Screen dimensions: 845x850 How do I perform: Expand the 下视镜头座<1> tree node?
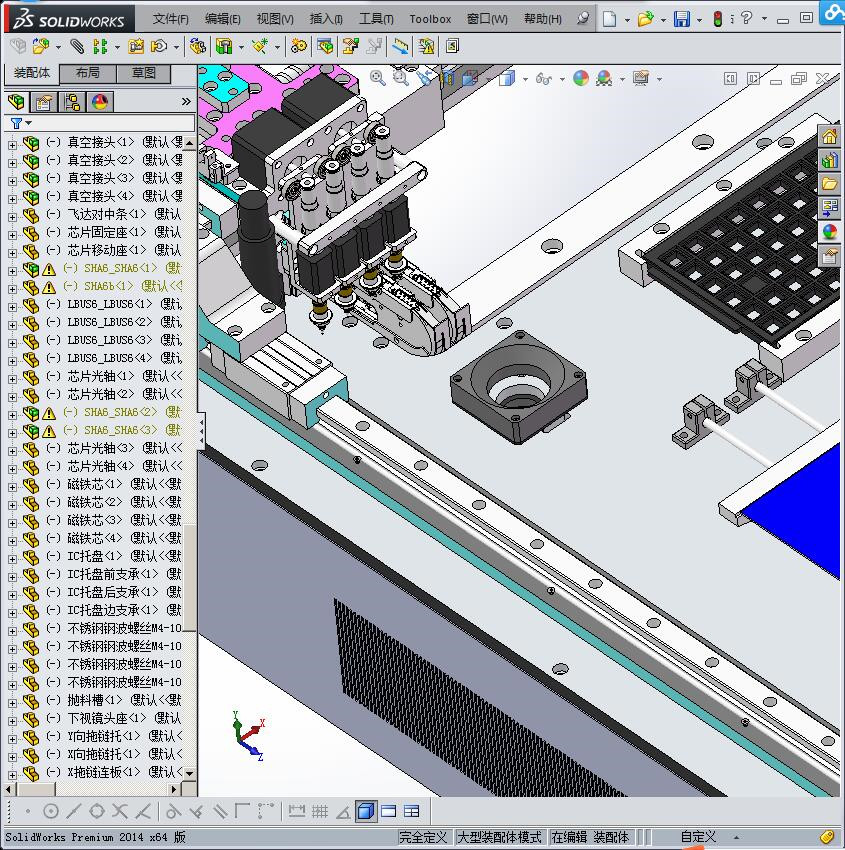click(12, 720)
